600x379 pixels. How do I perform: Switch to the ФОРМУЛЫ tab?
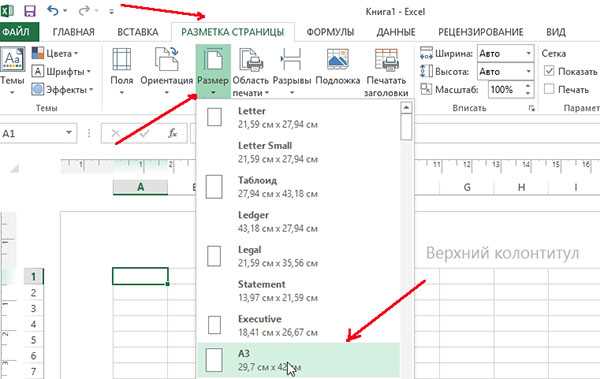[330, 32]
